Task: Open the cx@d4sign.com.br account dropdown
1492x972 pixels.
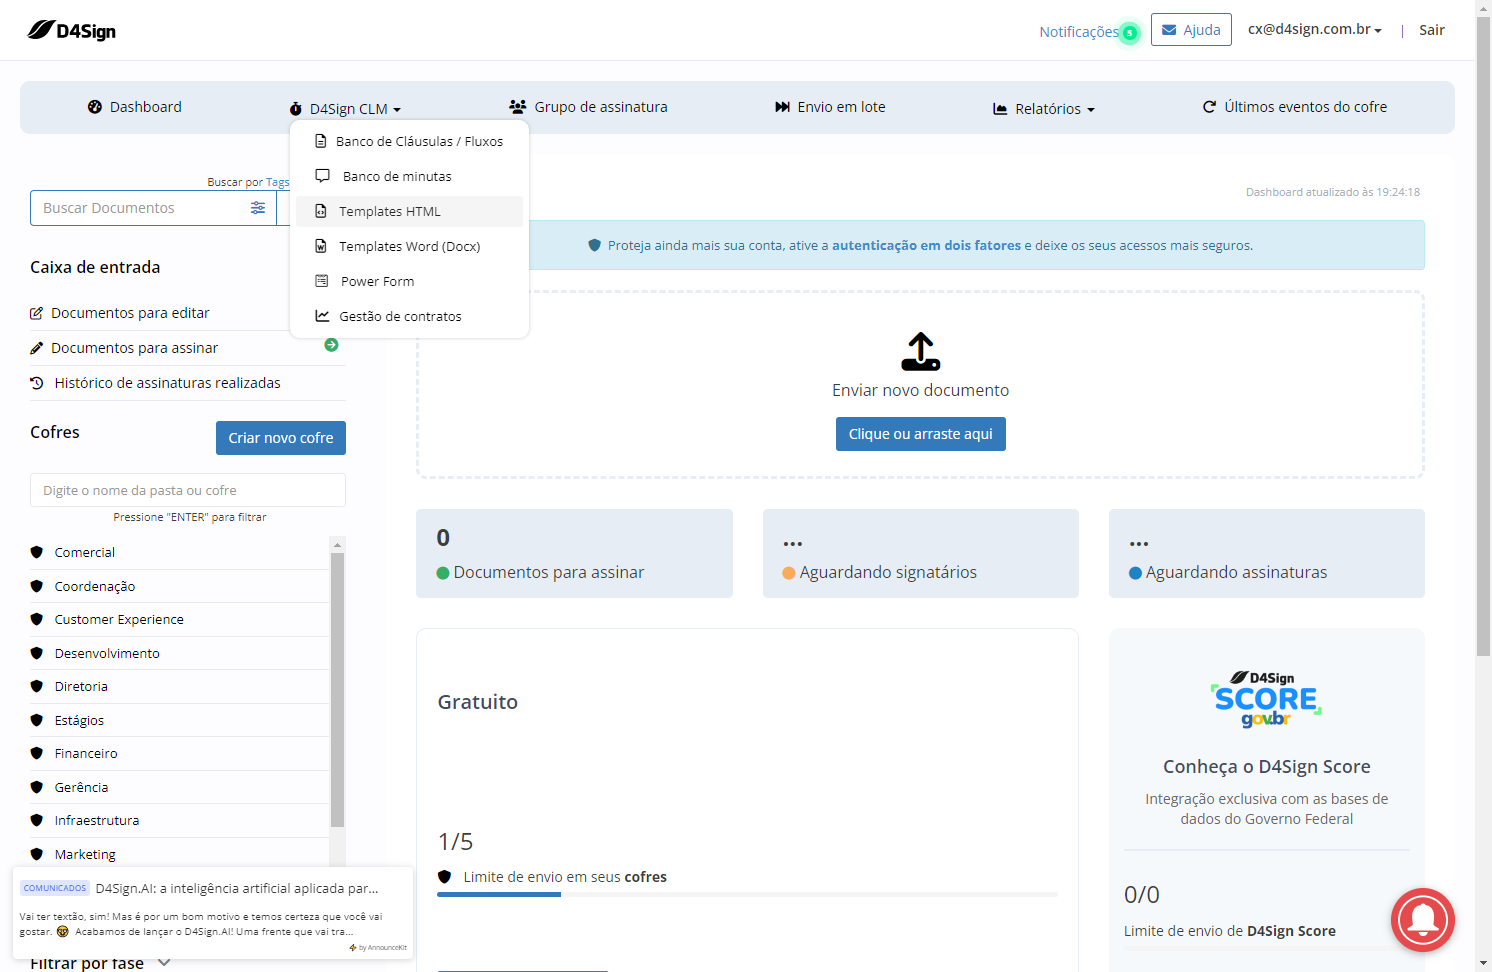Action: tap(1314, 30)
